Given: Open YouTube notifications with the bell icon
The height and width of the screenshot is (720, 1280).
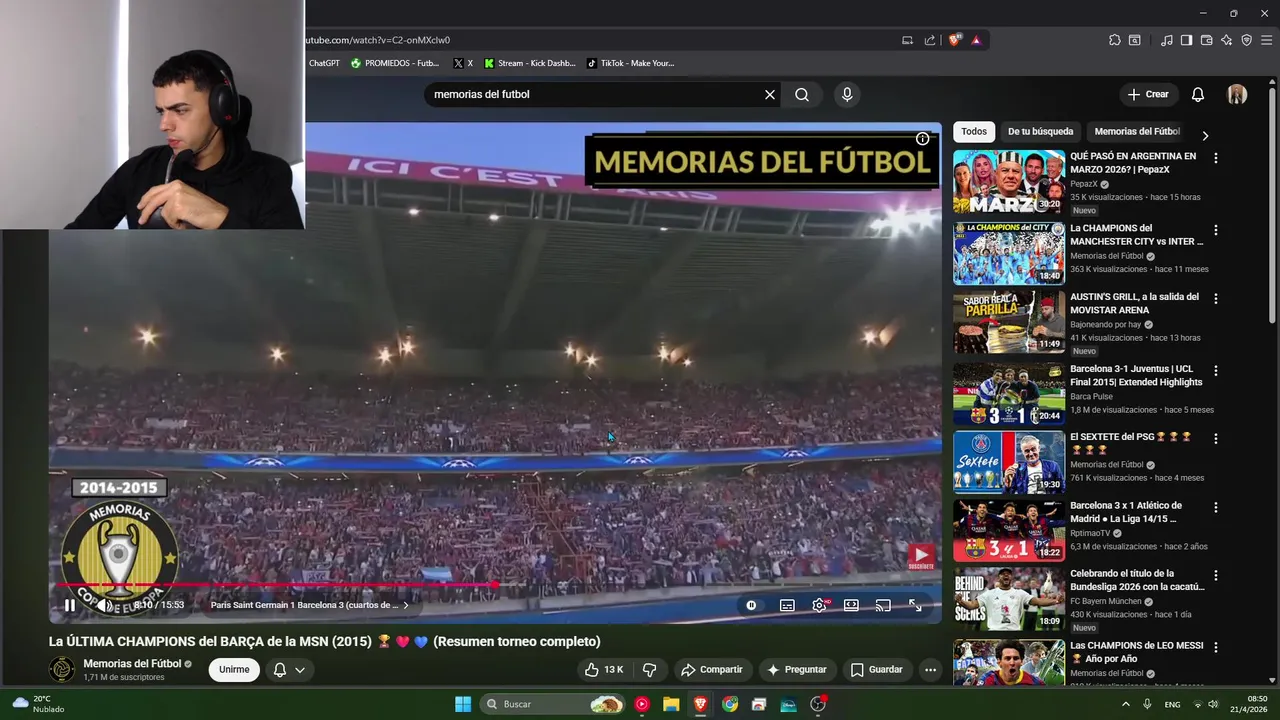Looking at the screenshot, I should click(1198, 94).
